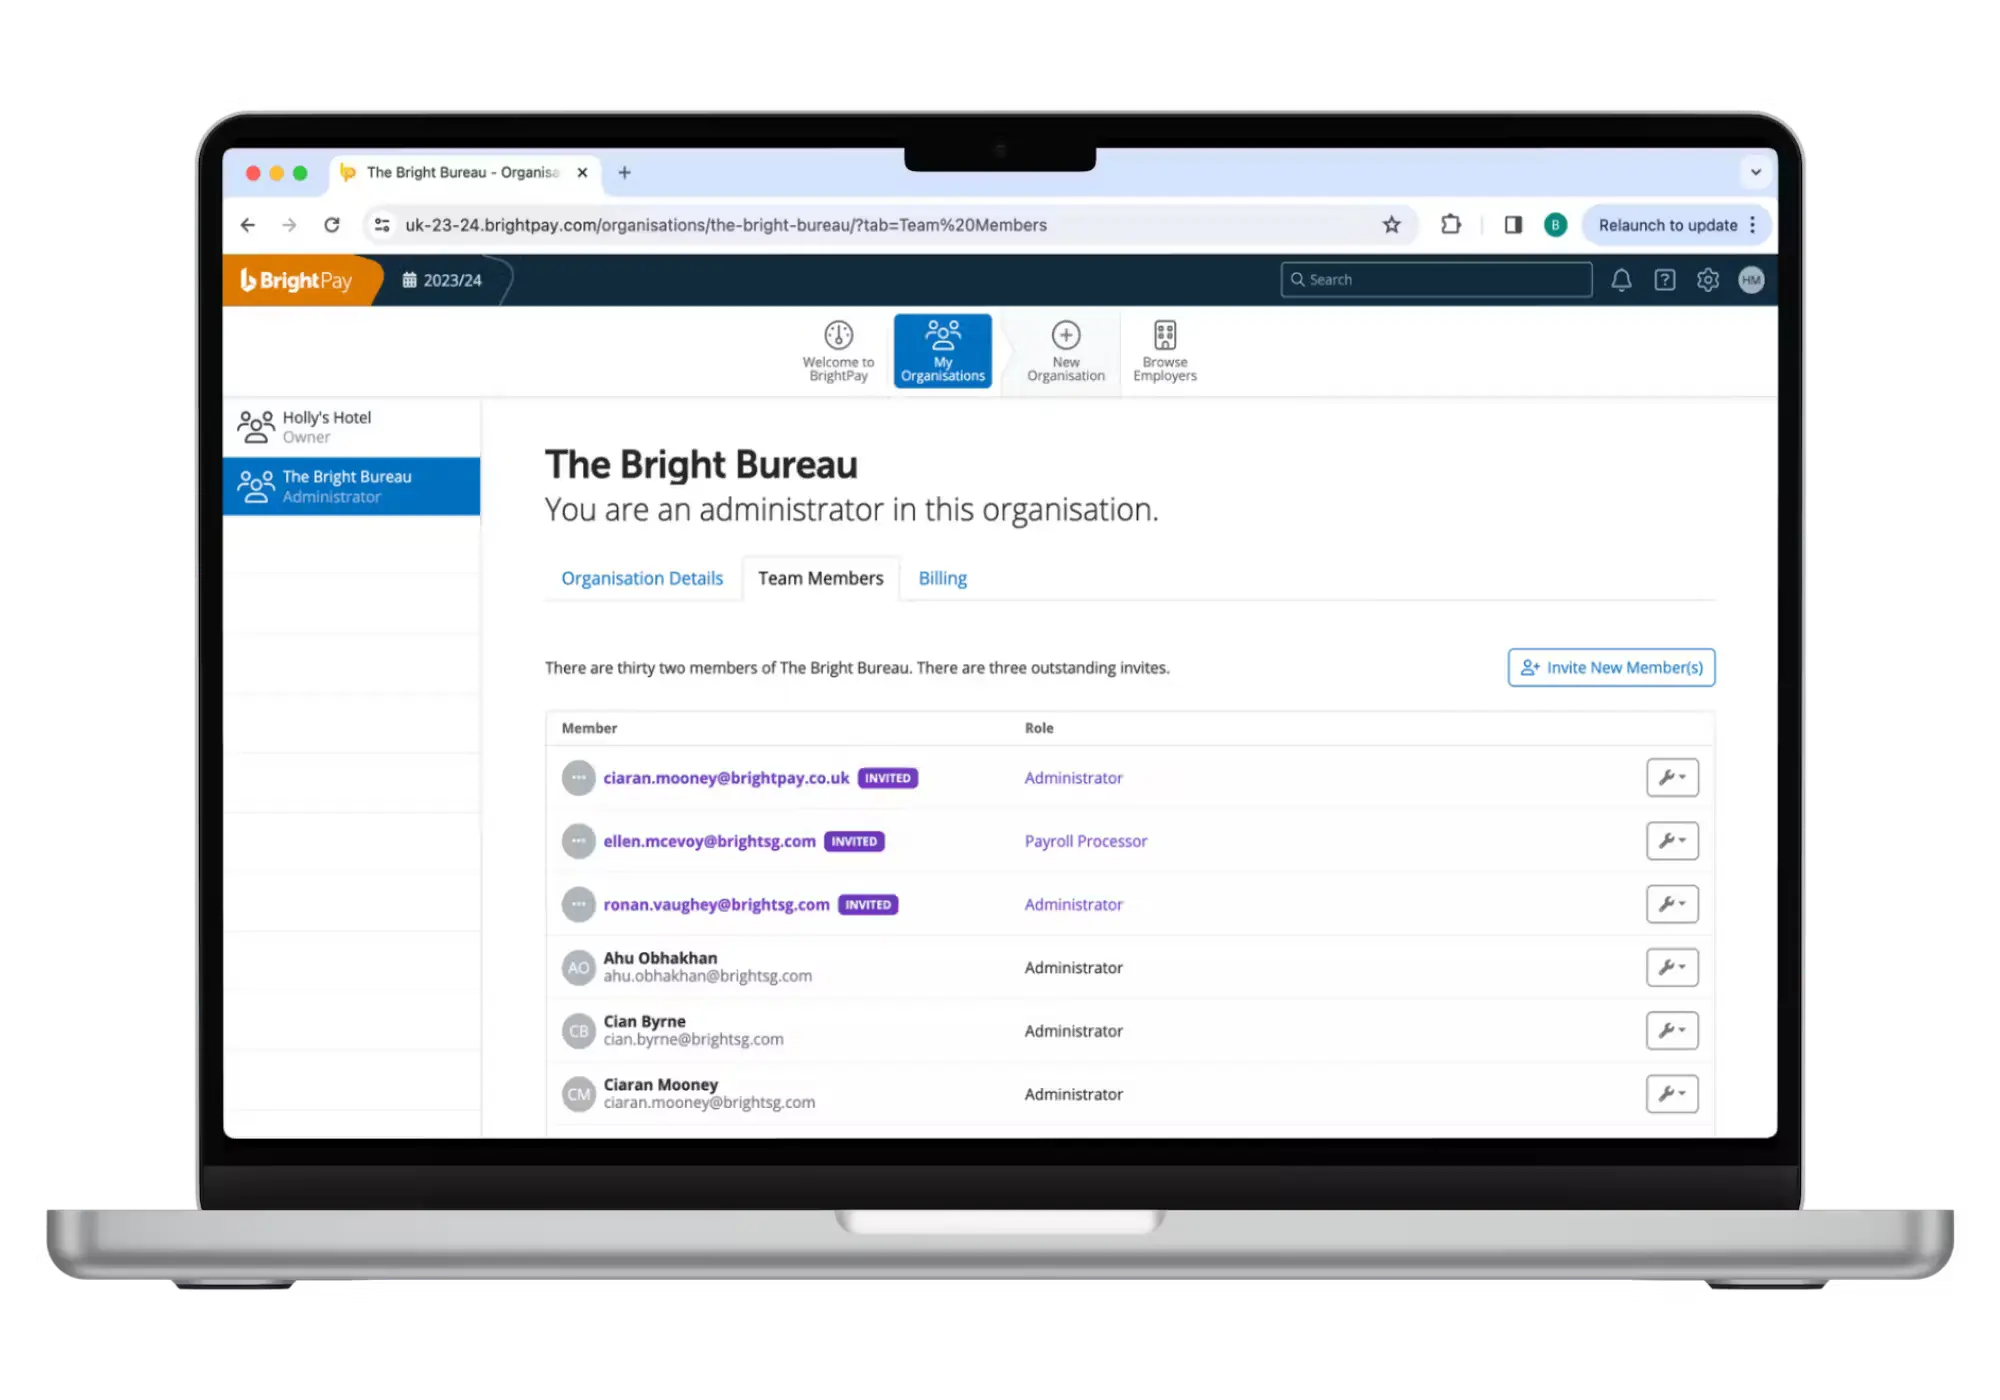Click the CB avatar of Cian Byrne
This screenshot has width=2000, height=1400.
[578, 1031]
